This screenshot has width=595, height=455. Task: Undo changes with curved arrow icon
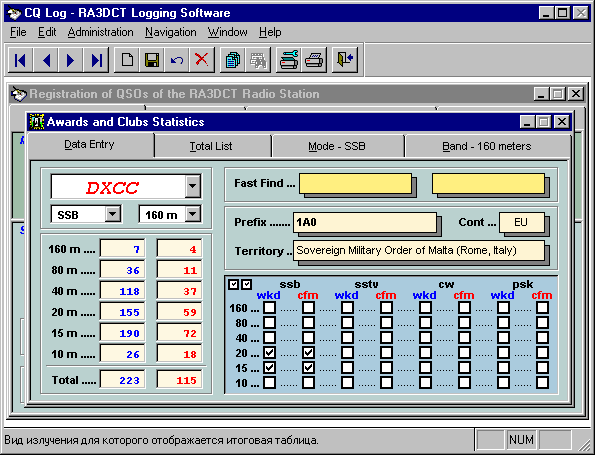[177, 60]
